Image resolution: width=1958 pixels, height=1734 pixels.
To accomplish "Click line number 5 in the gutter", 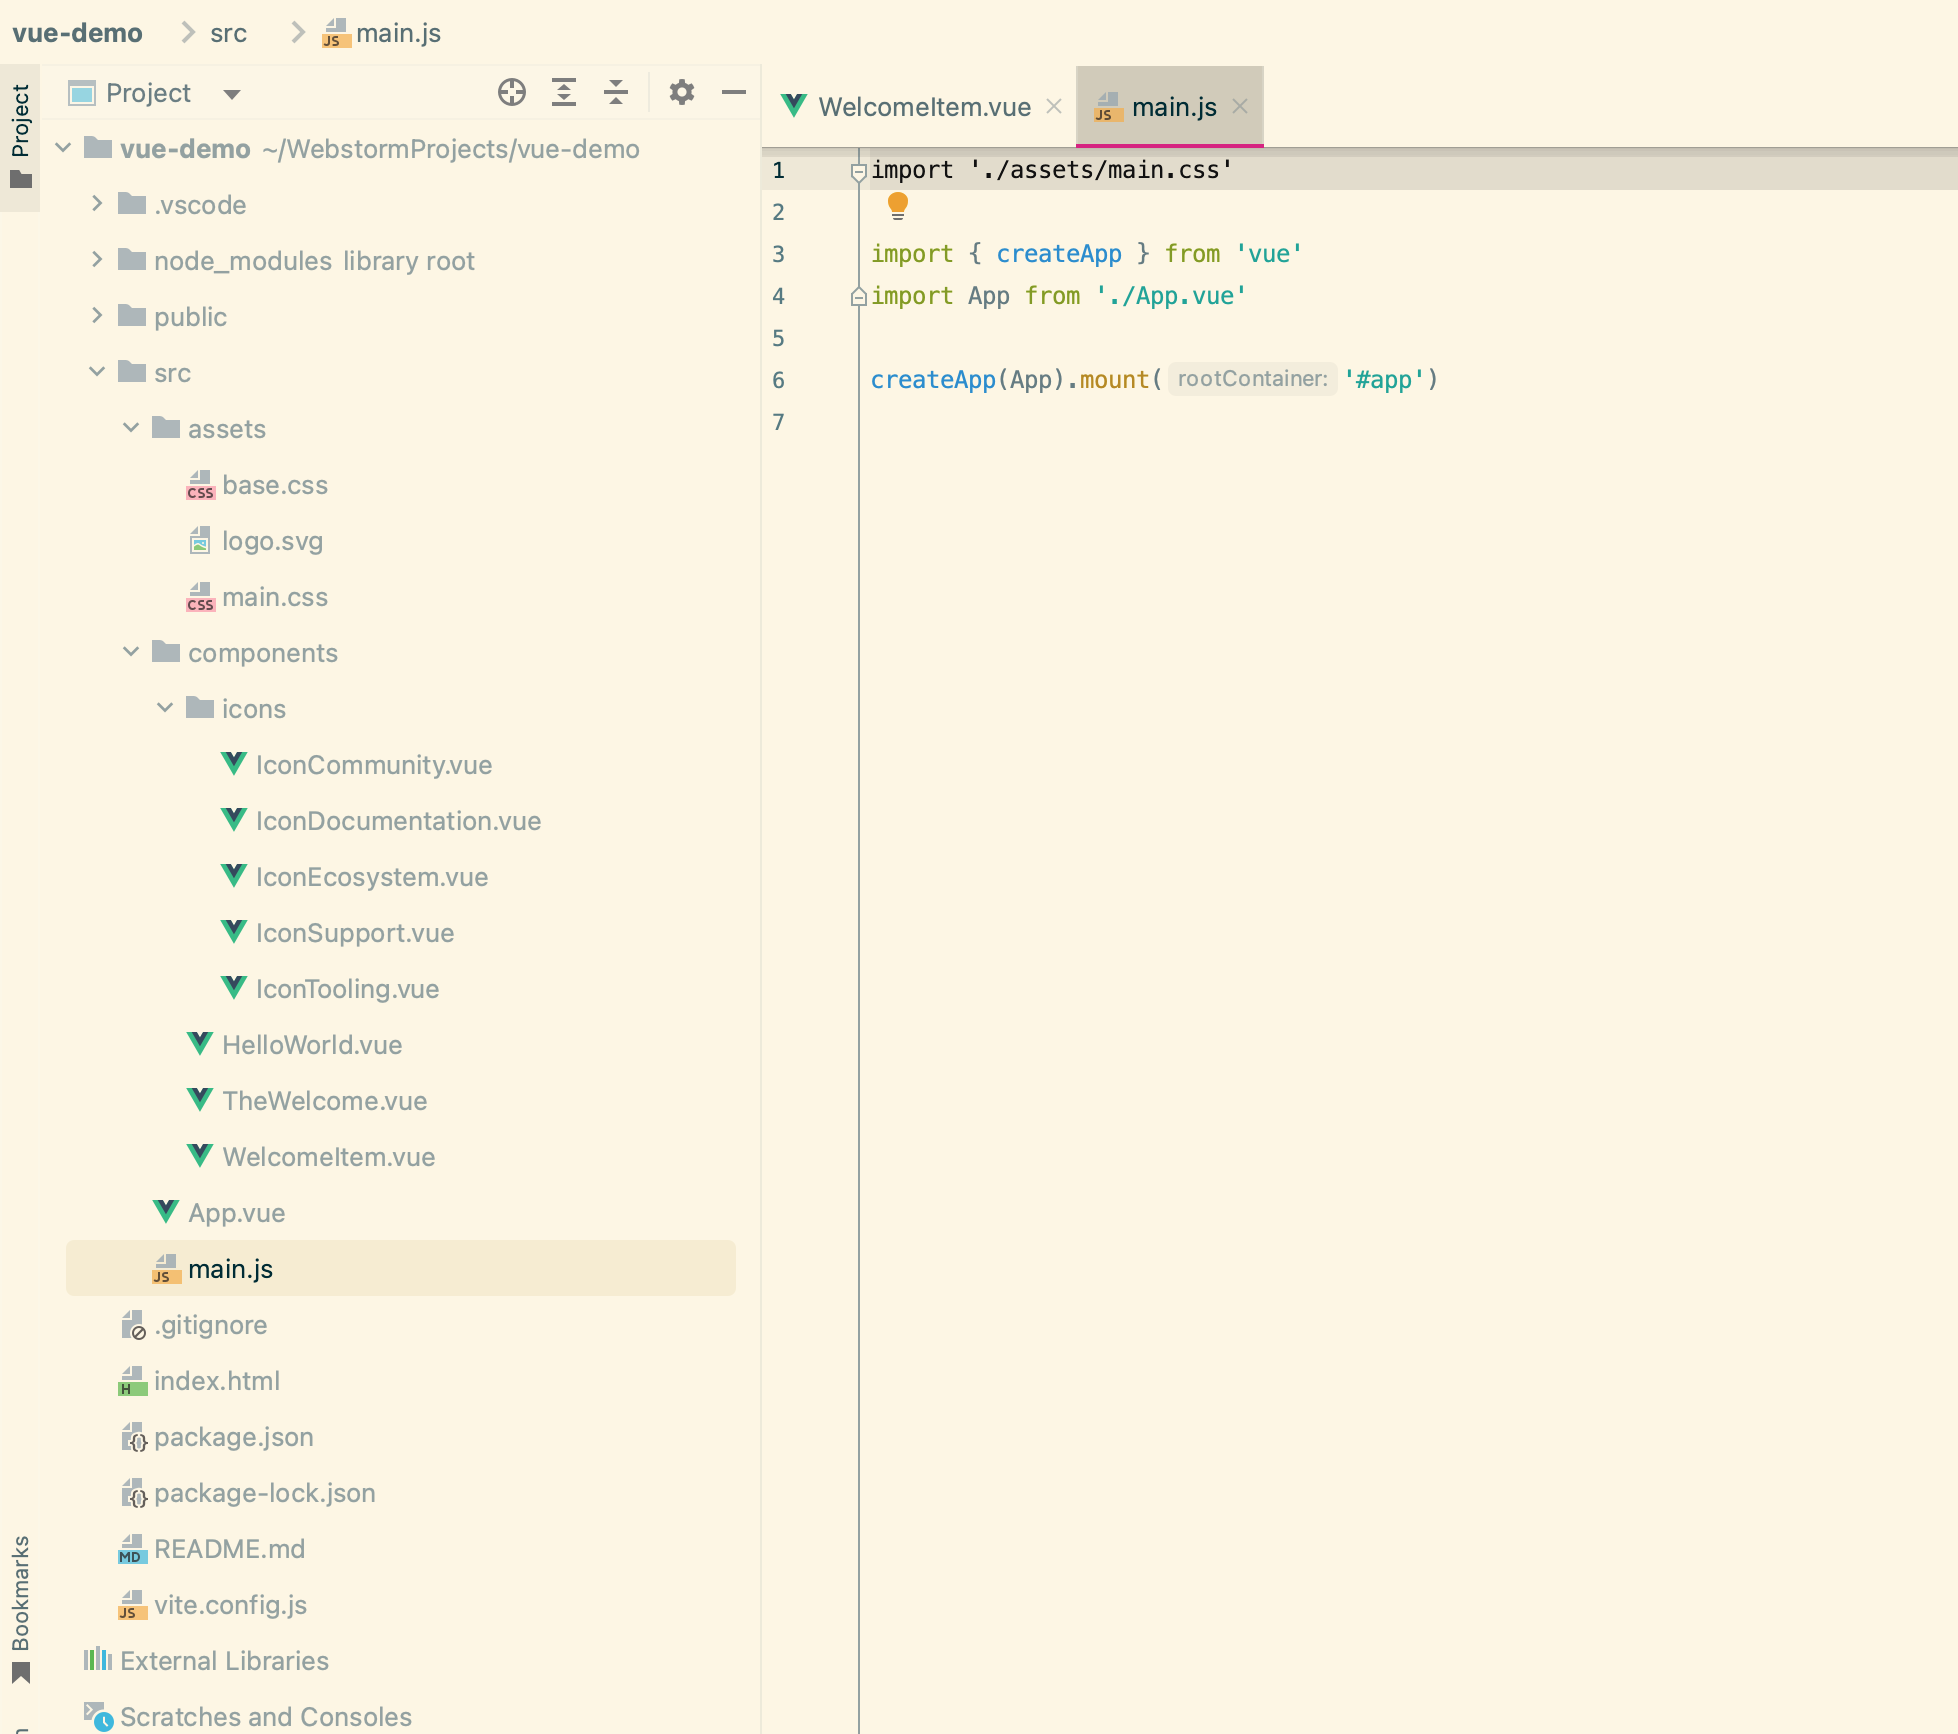I will (778, 338).
